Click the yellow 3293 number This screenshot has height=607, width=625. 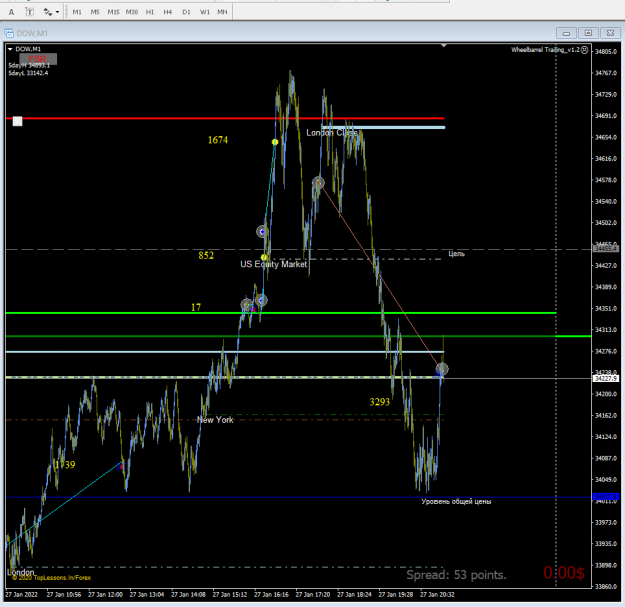(x=379, y=402)
